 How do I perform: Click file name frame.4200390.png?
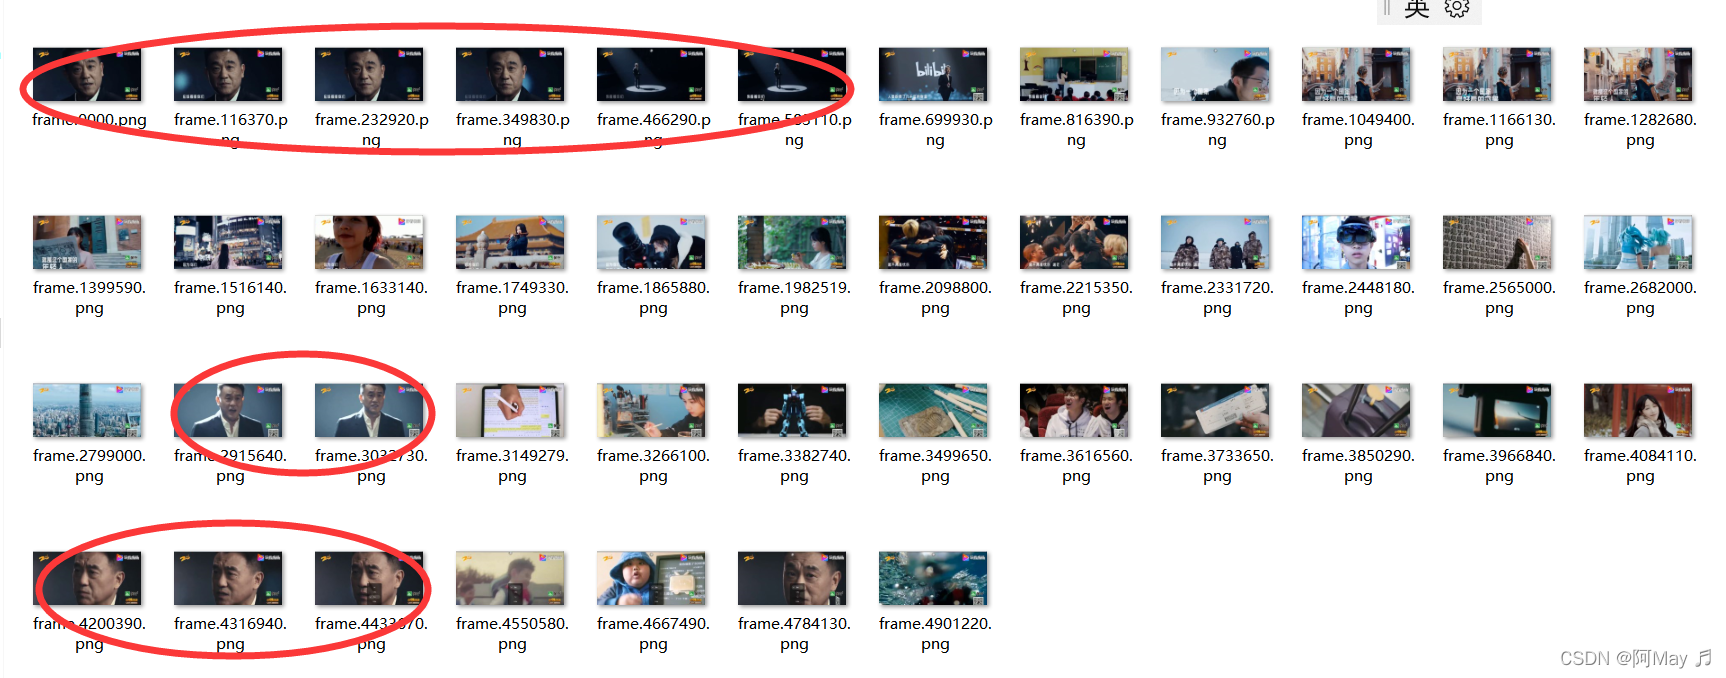[x=89, y=634]
